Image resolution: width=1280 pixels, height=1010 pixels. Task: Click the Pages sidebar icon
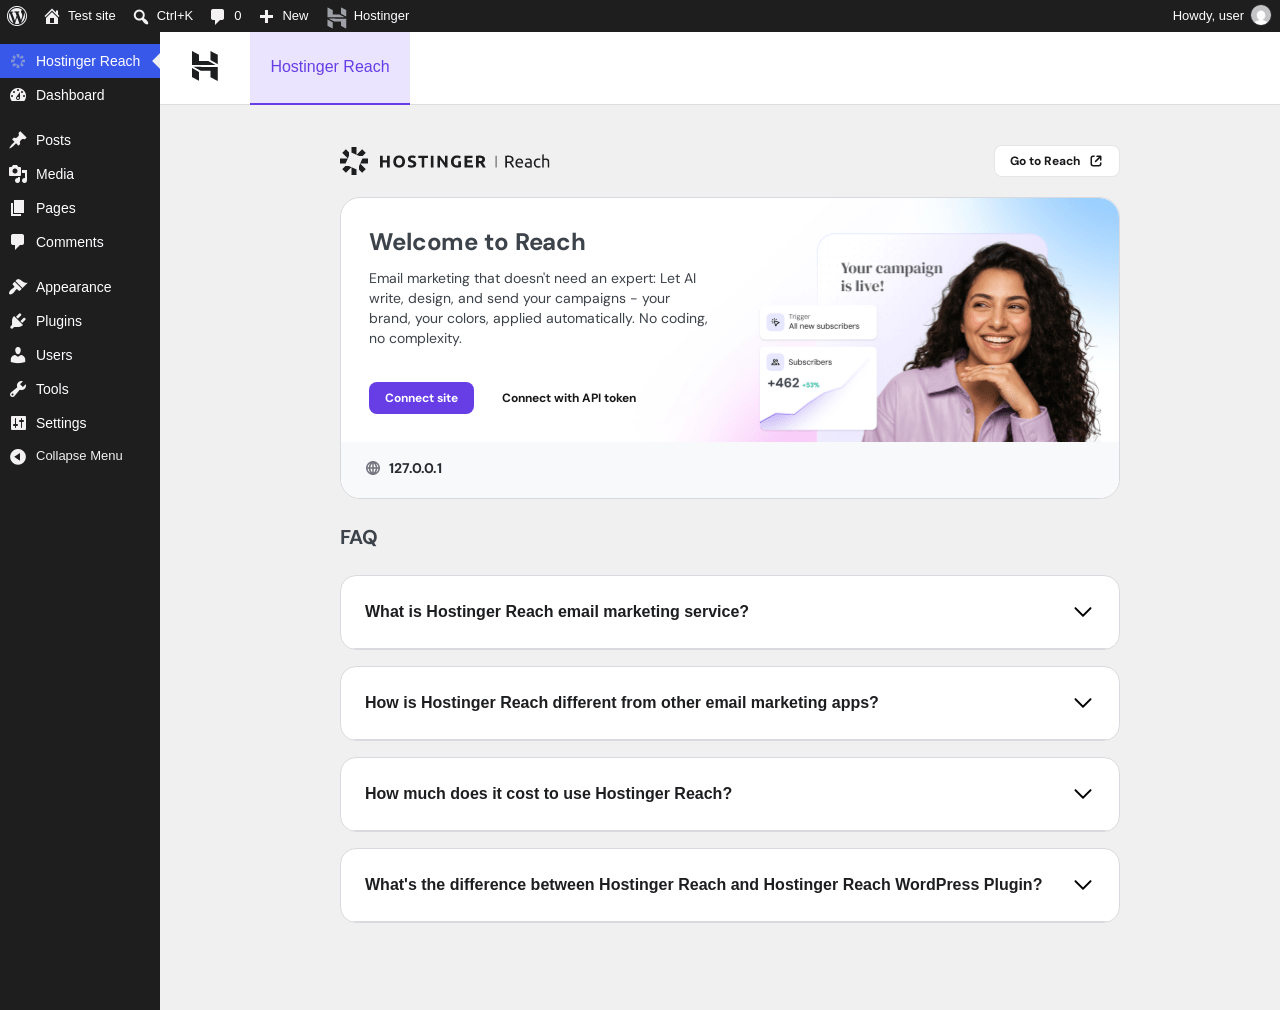click(18, 208)
